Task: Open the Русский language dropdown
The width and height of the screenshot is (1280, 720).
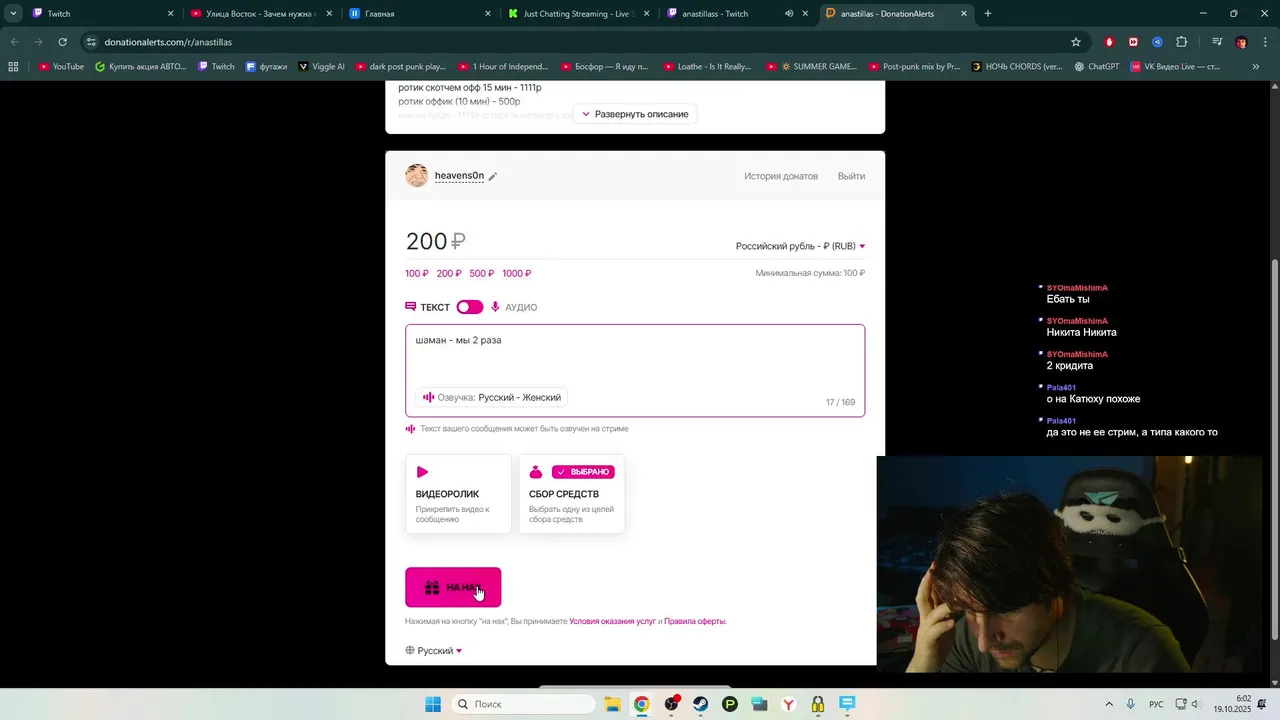Action: (x=434, y=651)
